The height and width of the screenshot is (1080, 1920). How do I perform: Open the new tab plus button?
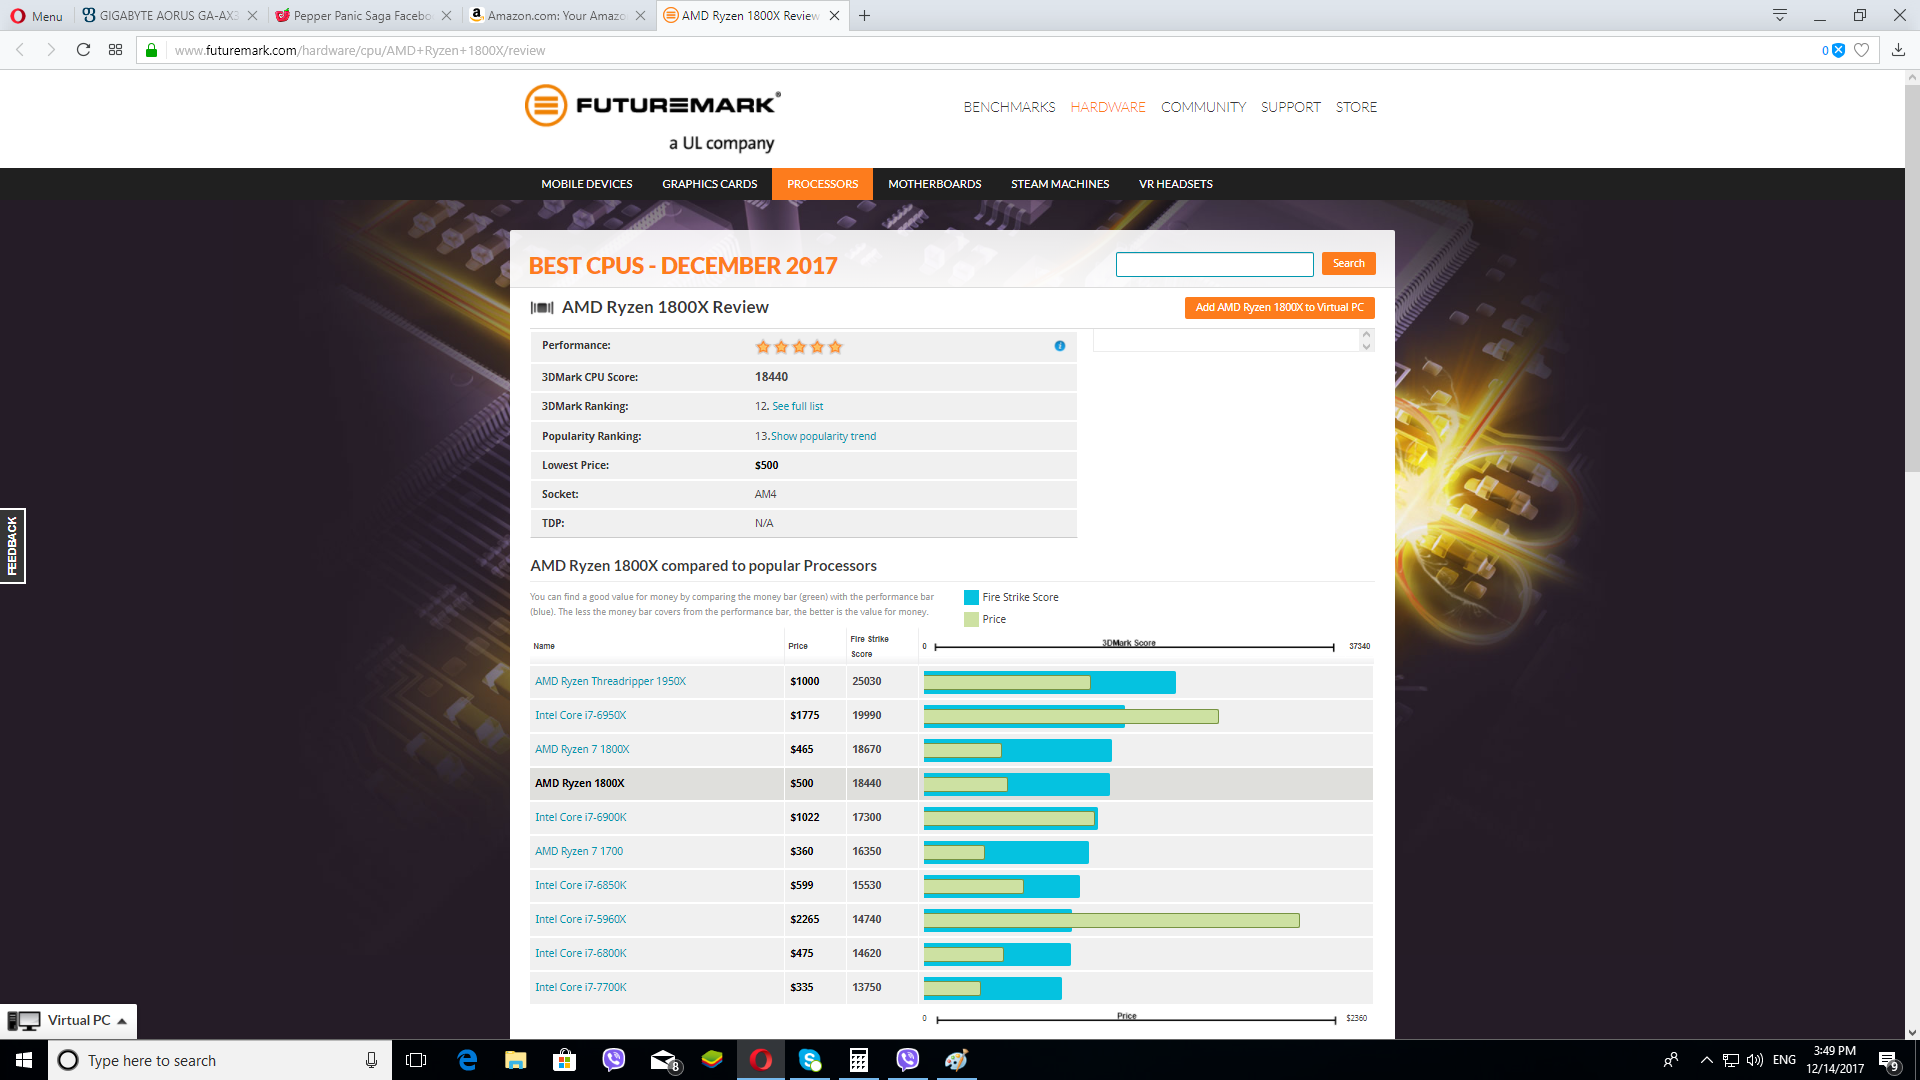(x=864, y=16)
